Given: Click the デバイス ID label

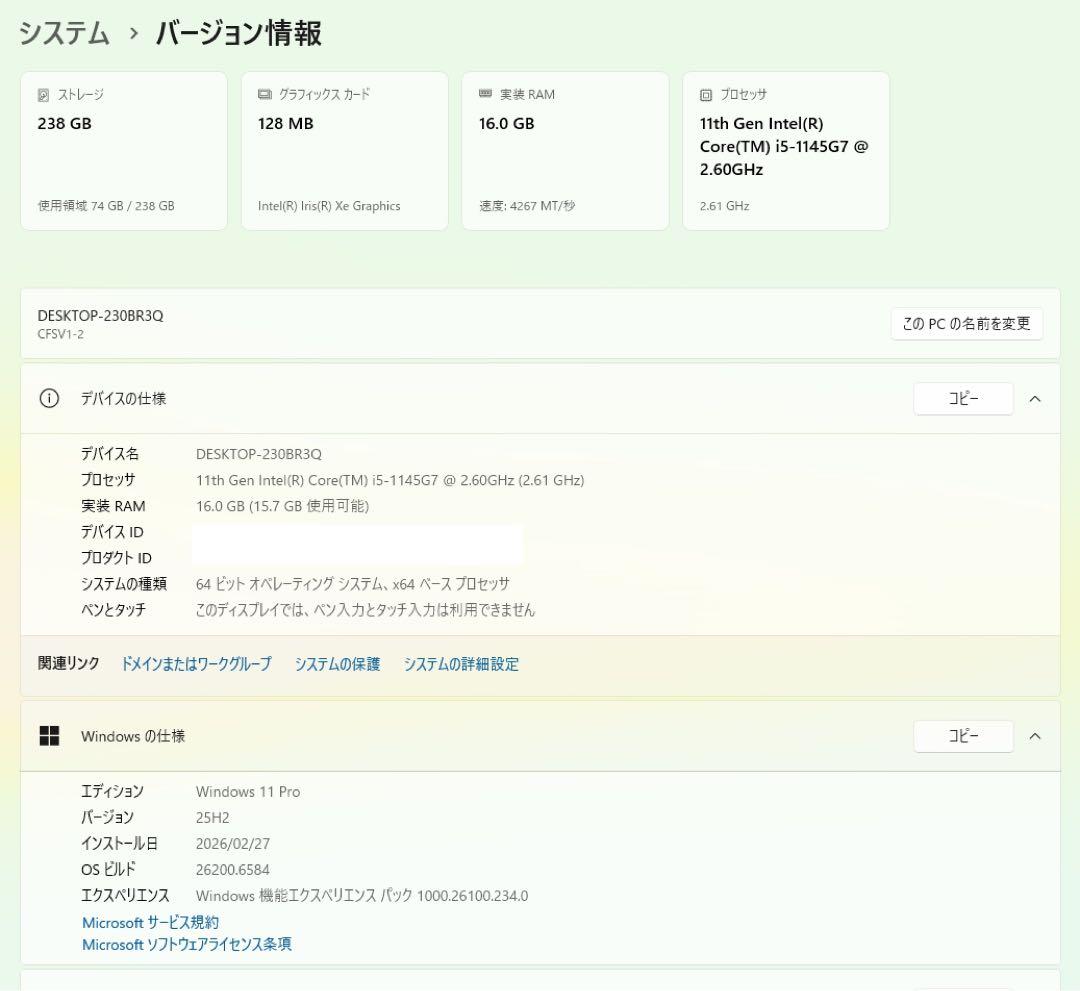Looking at the screenshot, I should 112,532.
